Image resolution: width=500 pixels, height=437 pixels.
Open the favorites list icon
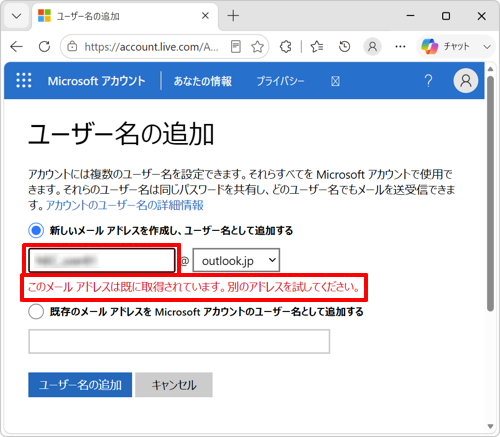pyautogui.click(x=317, y=47)
